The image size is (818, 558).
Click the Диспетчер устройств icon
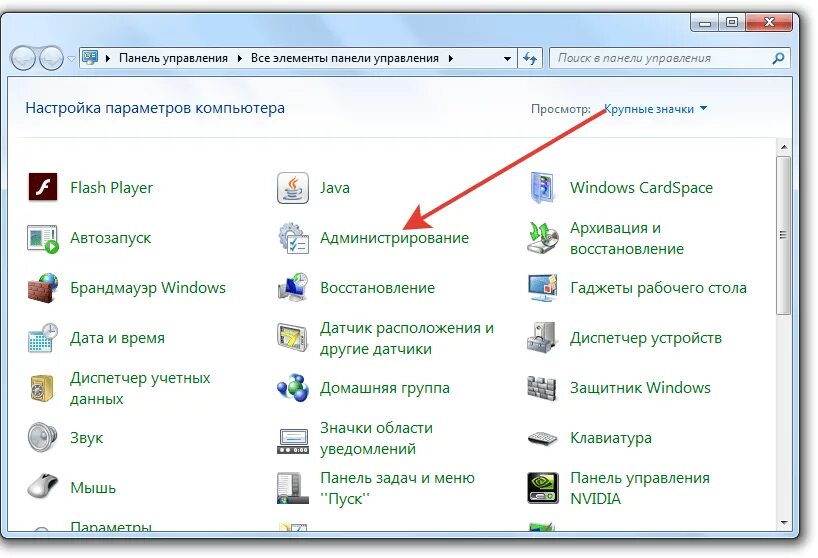click(543, 337)
